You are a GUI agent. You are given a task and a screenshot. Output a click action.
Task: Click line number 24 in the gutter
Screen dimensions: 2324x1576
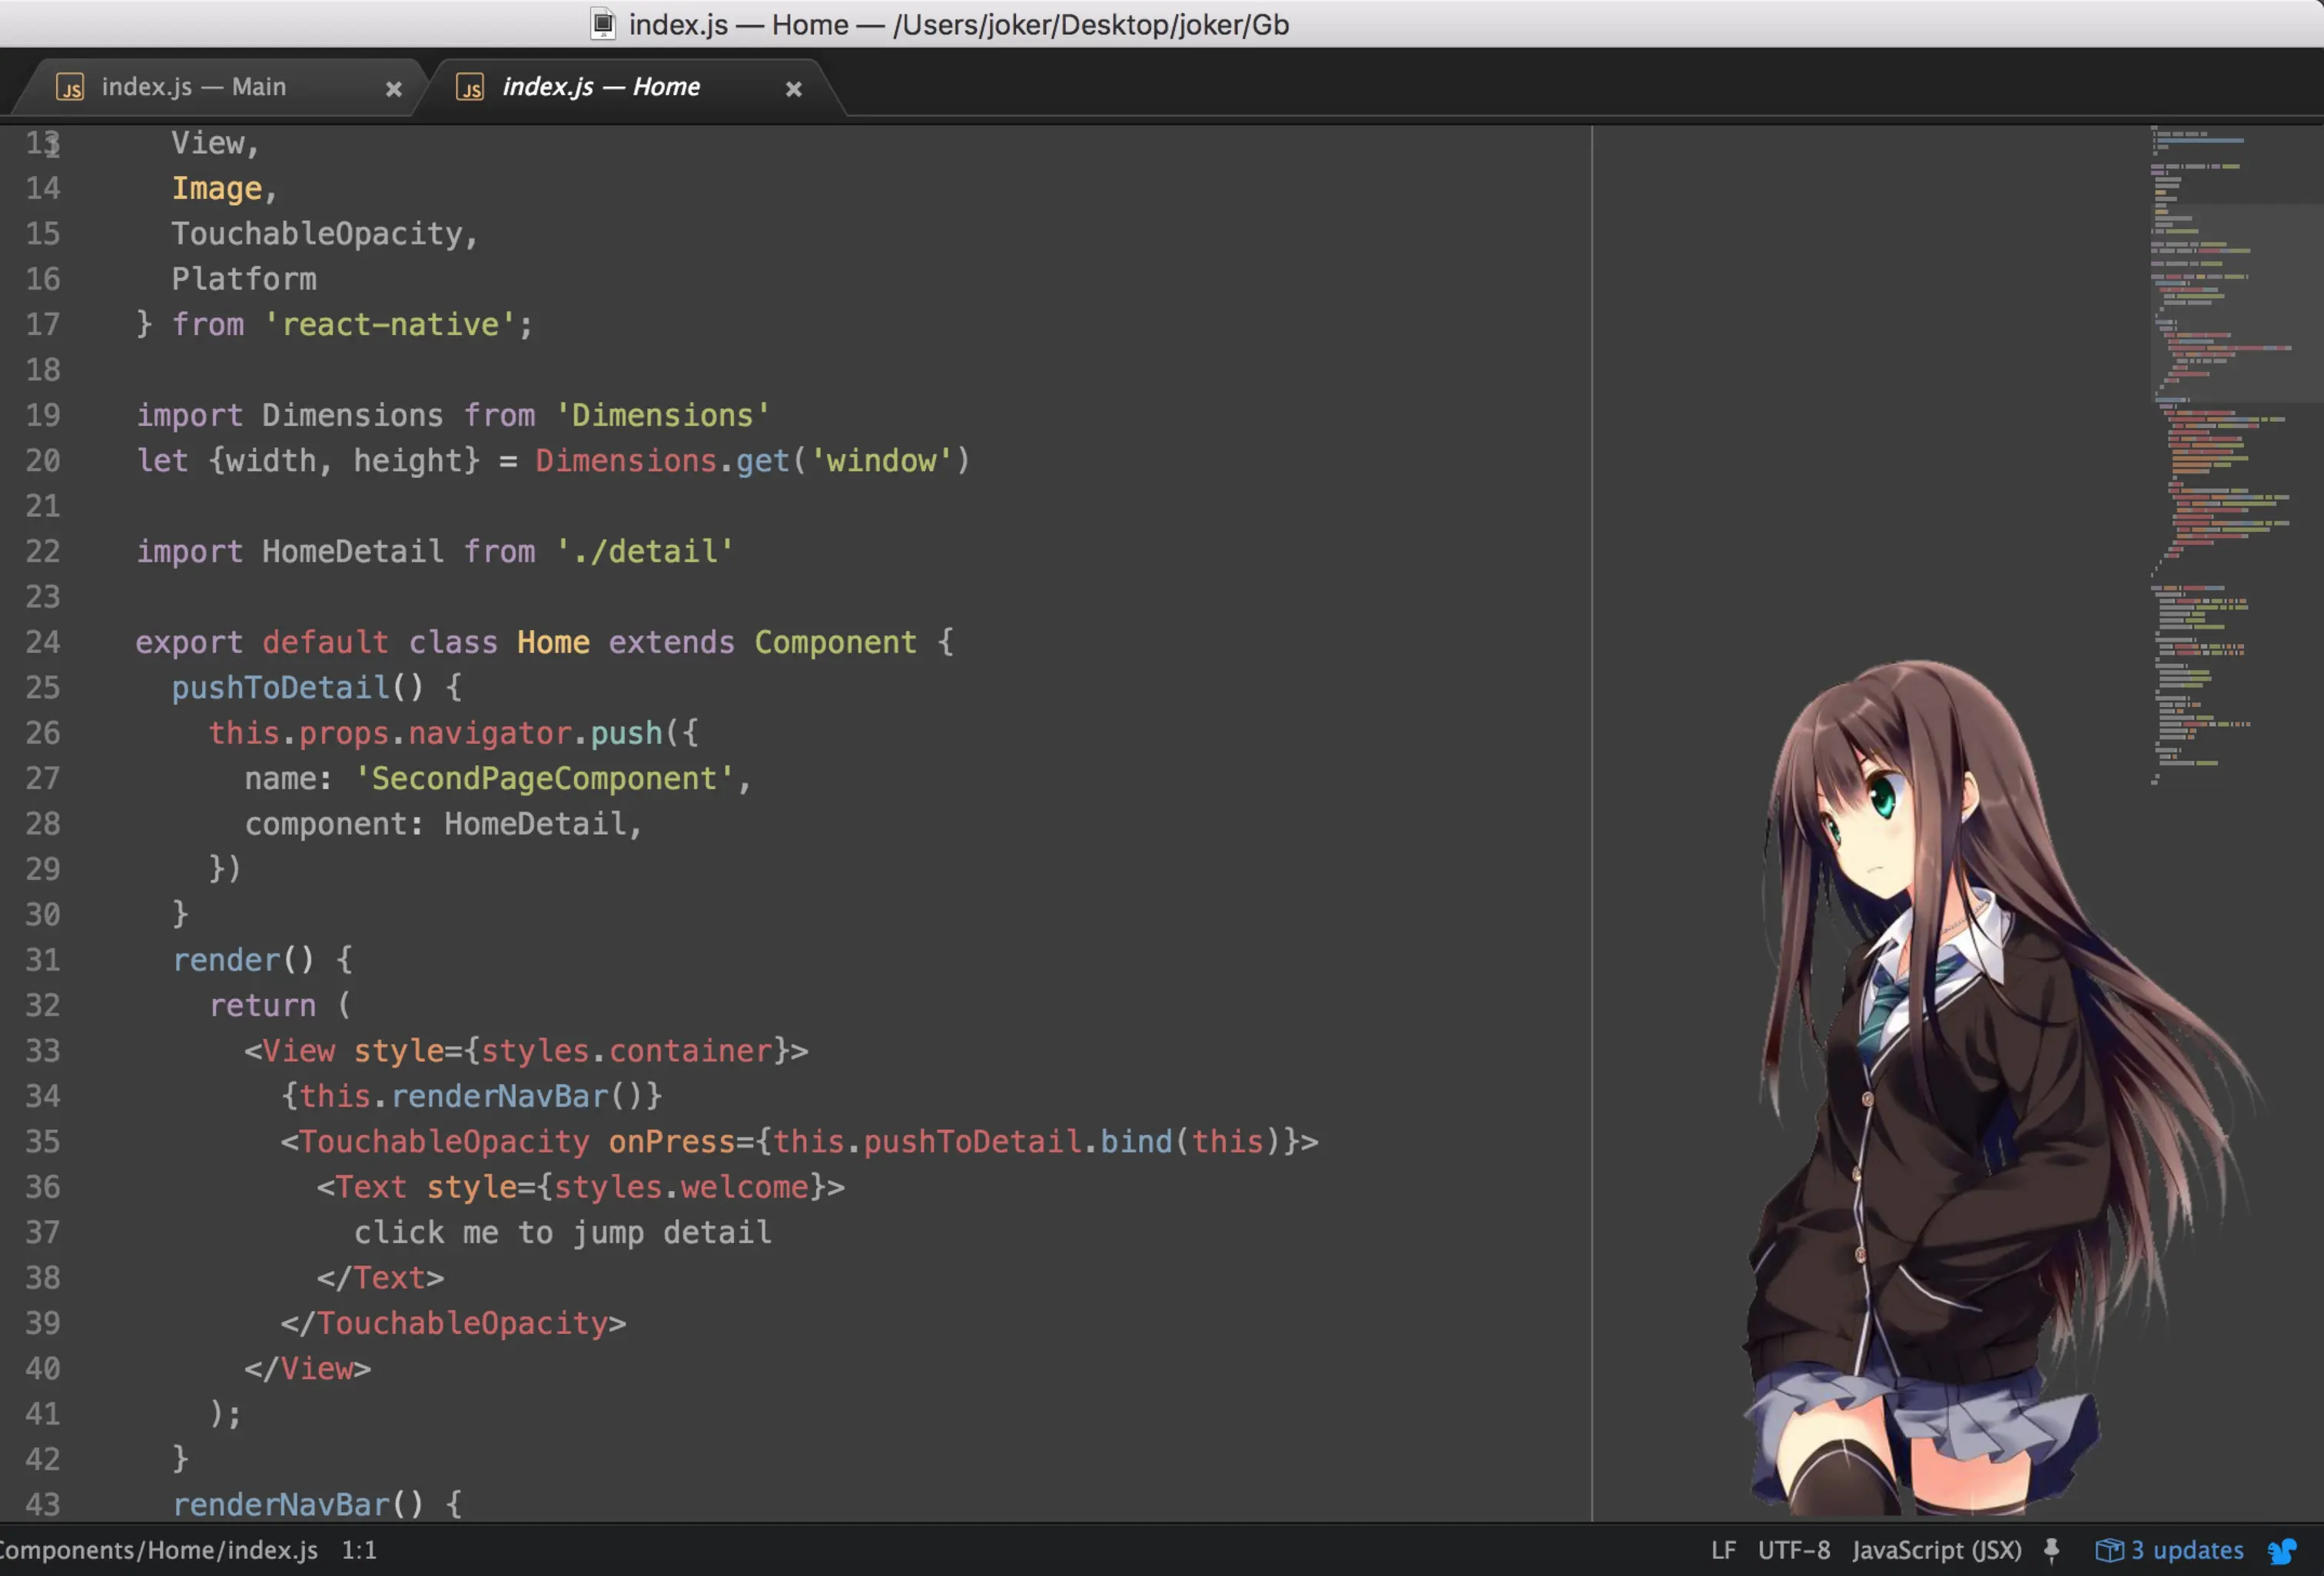tap(42, 642)
